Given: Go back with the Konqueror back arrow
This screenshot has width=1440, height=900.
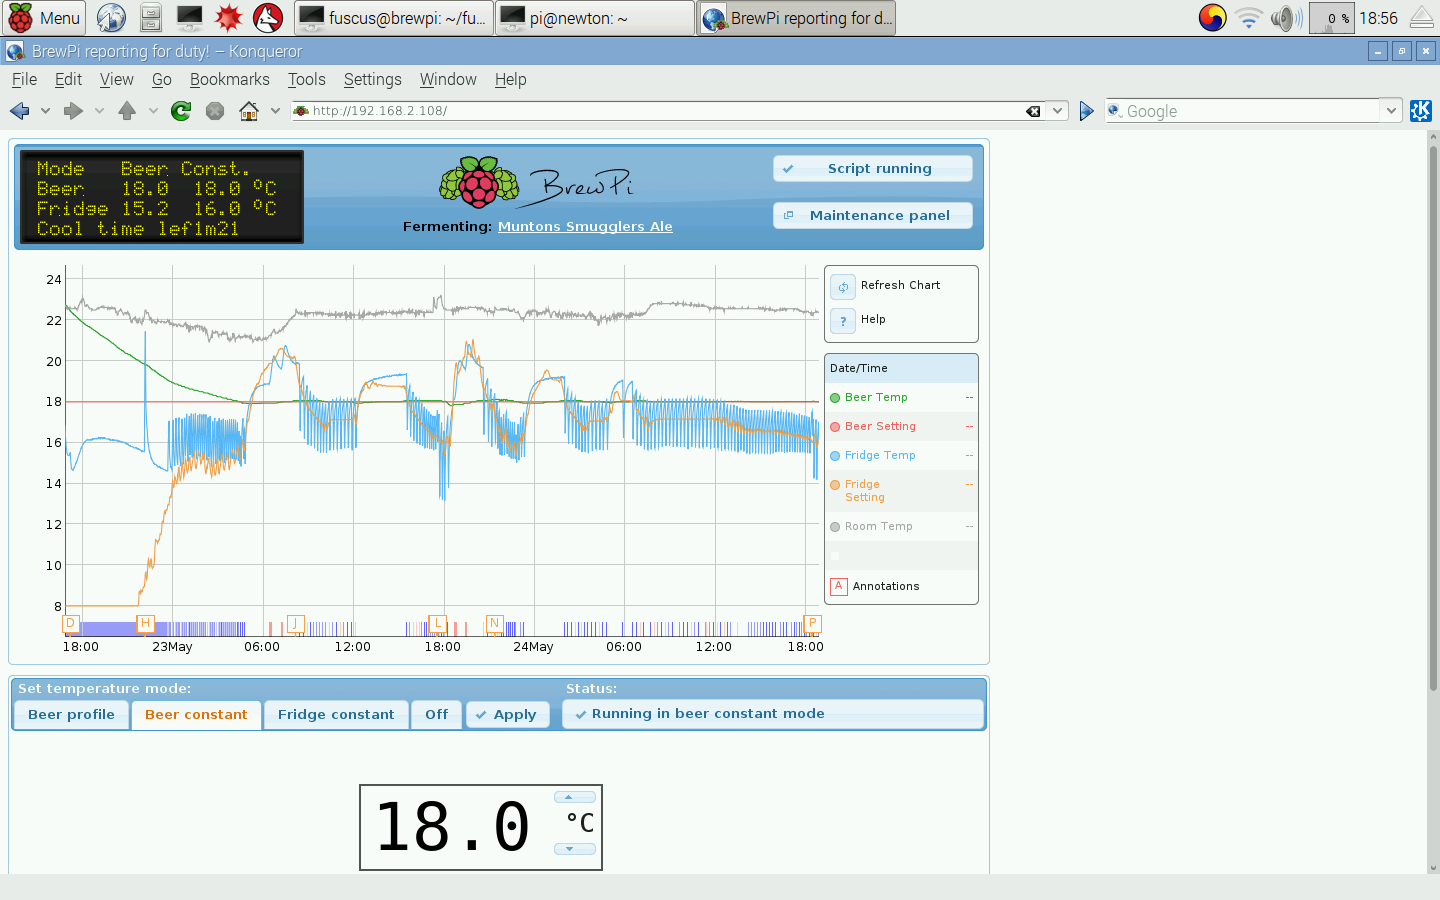Looking at the screenshot, I should pos(19,111).
